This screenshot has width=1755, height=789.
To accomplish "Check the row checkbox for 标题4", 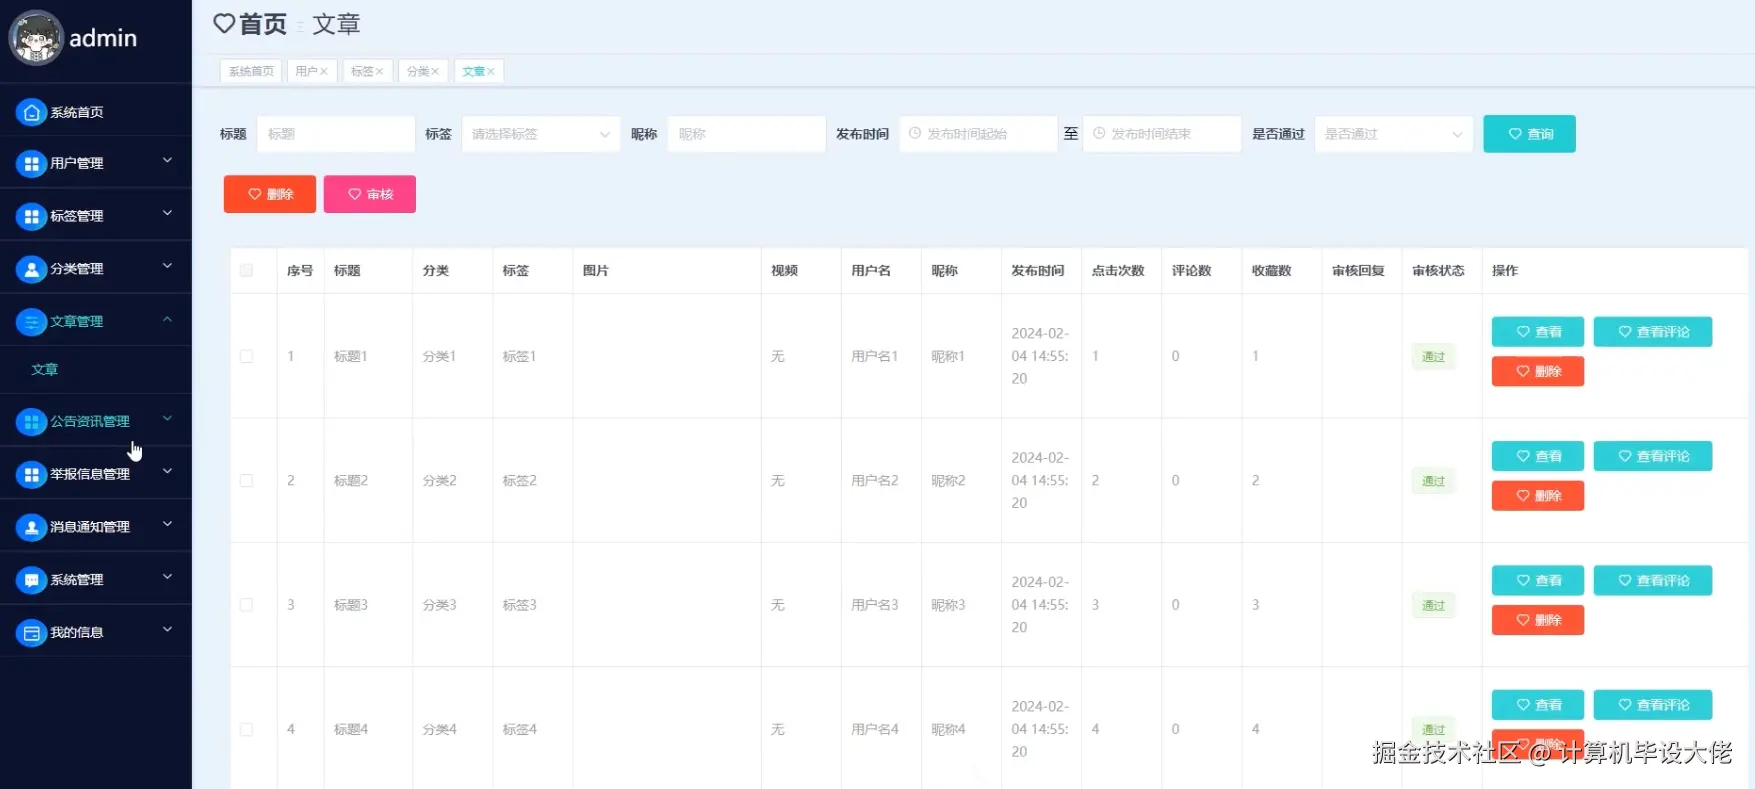I will click(246, 730).
